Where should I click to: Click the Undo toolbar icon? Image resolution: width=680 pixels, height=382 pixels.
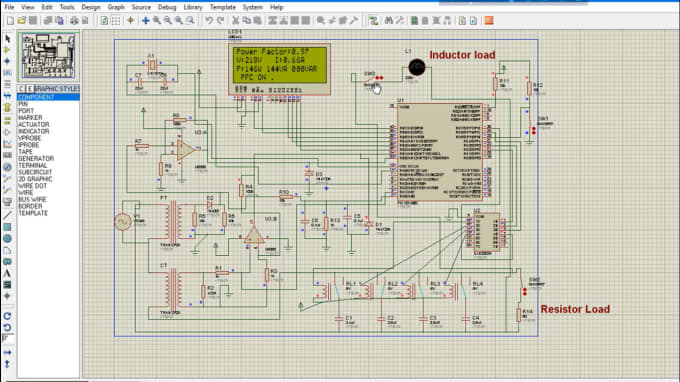[x=209, y=20]
